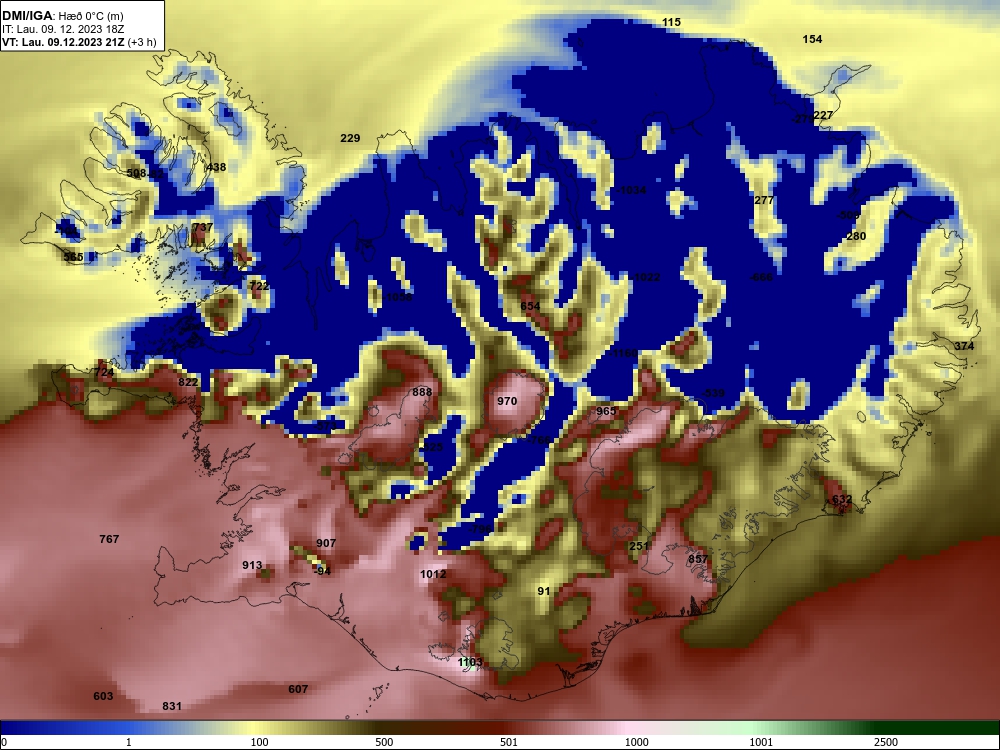Click the map value 737
1000x750 pixels.
click(x=203, y=228)
